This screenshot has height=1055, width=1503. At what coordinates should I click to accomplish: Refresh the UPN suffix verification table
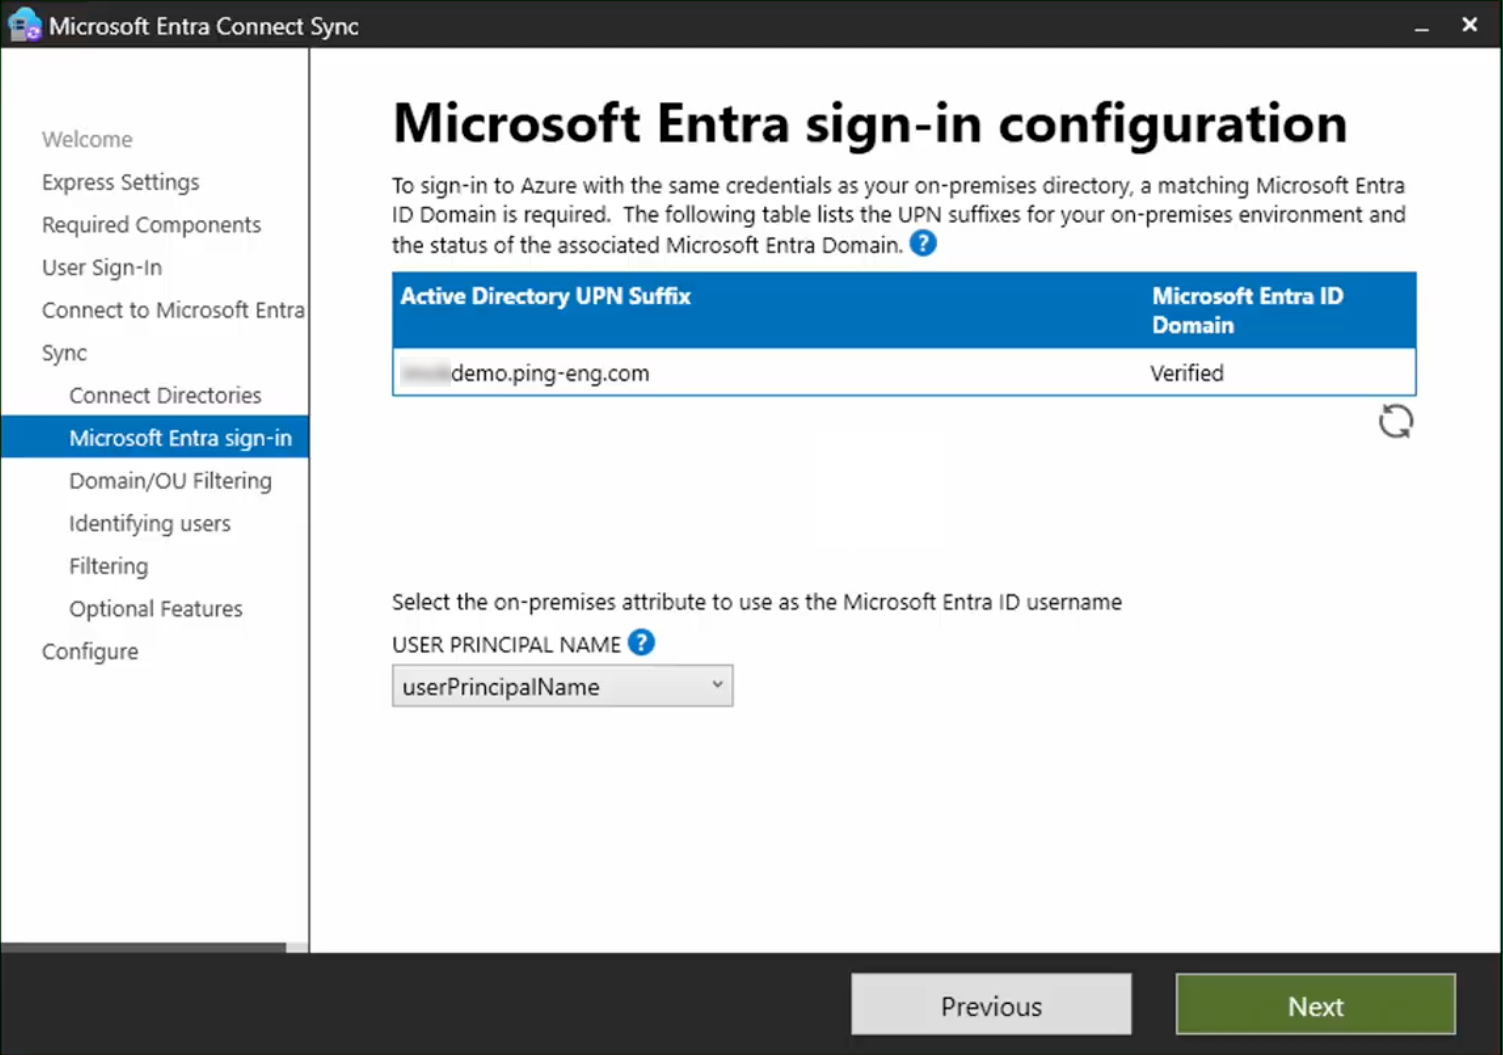pos(1396,421)
